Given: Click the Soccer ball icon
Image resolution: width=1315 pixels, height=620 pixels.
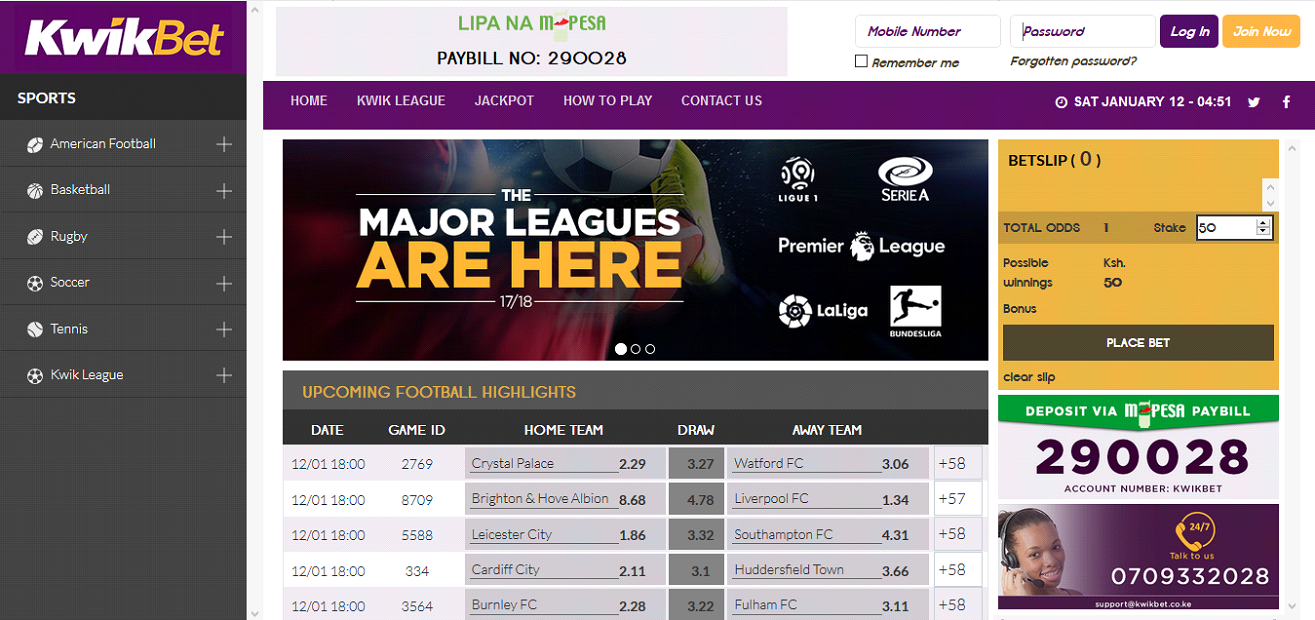Looking at the screenshot, I should pos(34,283).
